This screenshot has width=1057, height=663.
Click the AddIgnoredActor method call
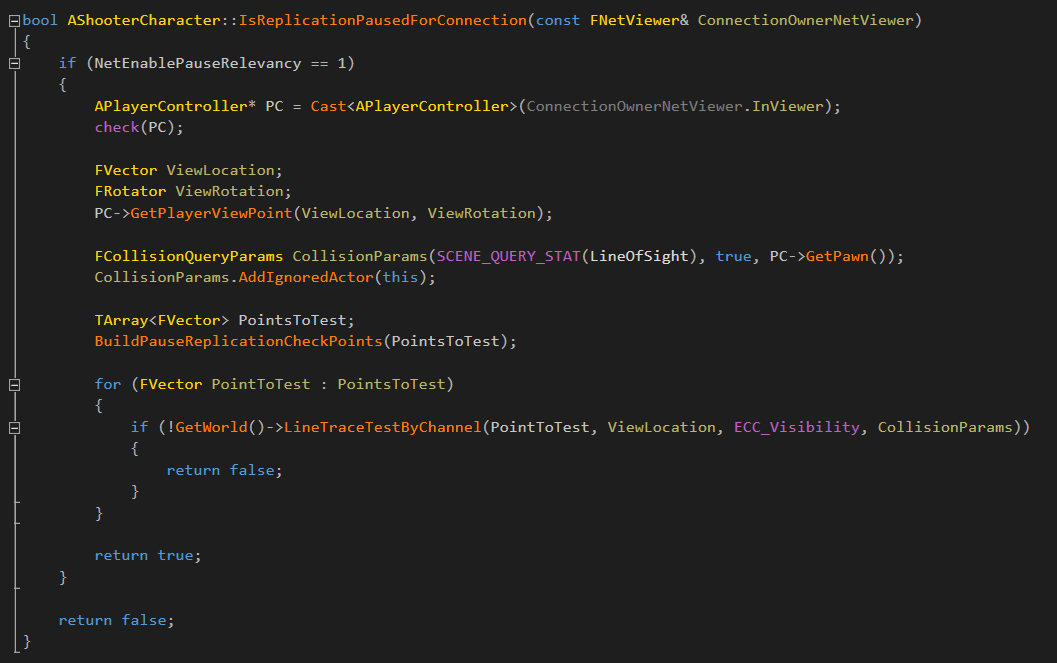tap(306, 277)
